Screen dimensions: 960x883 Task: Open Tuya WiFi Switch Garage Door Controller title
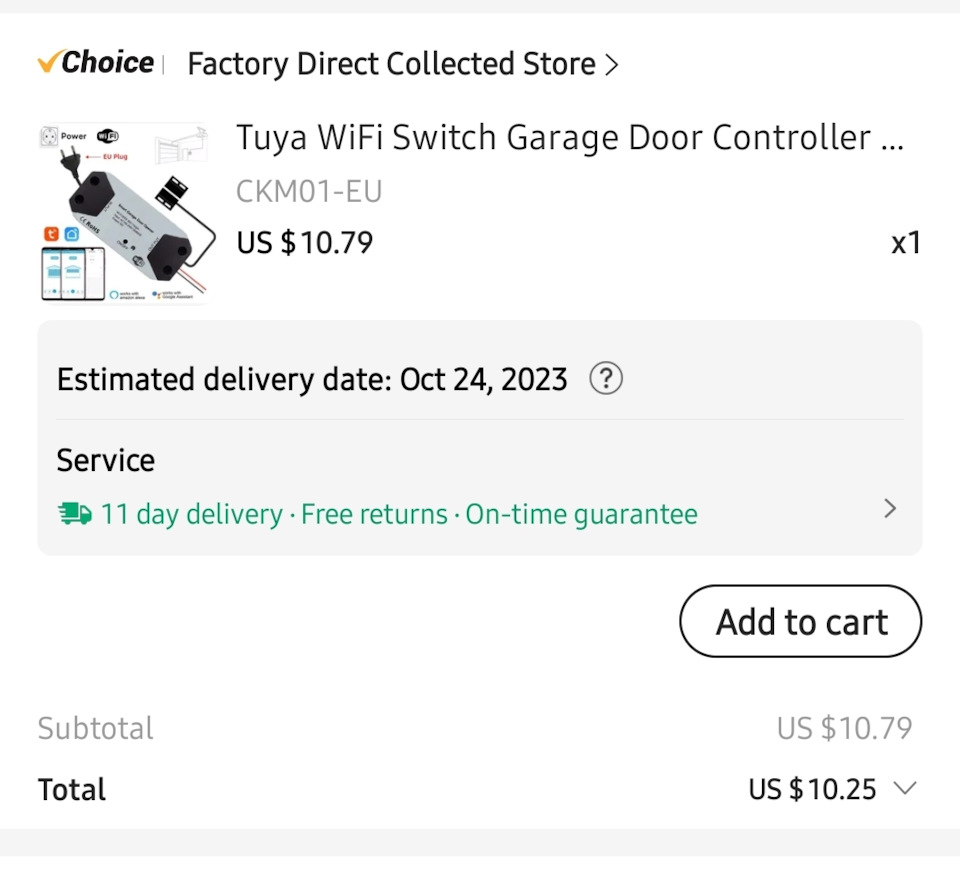569,138
